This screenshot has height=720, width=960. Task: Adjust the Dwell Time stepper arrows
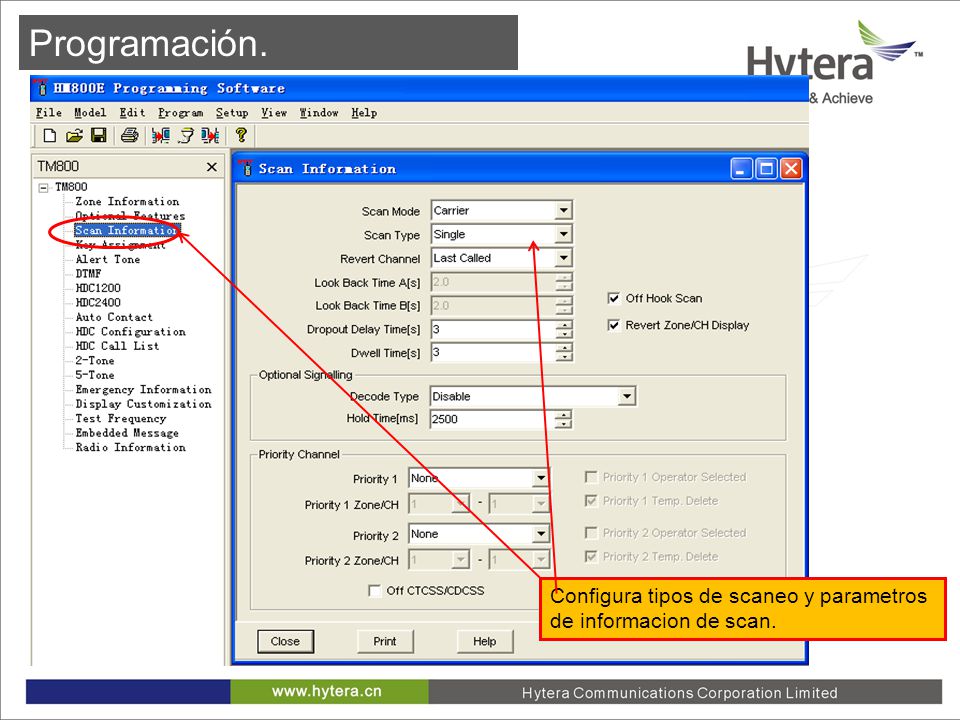564,352
